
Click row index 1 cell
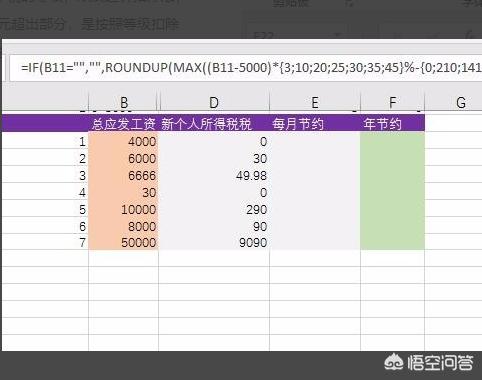point(45,141)
